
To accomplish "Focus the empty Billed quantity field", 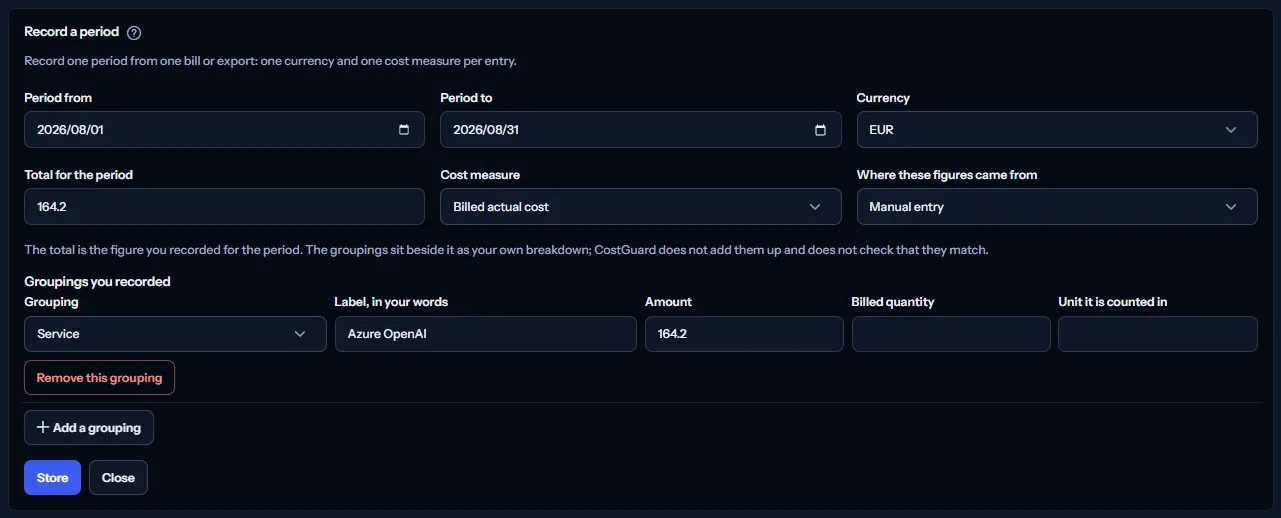I will point(951,334).
